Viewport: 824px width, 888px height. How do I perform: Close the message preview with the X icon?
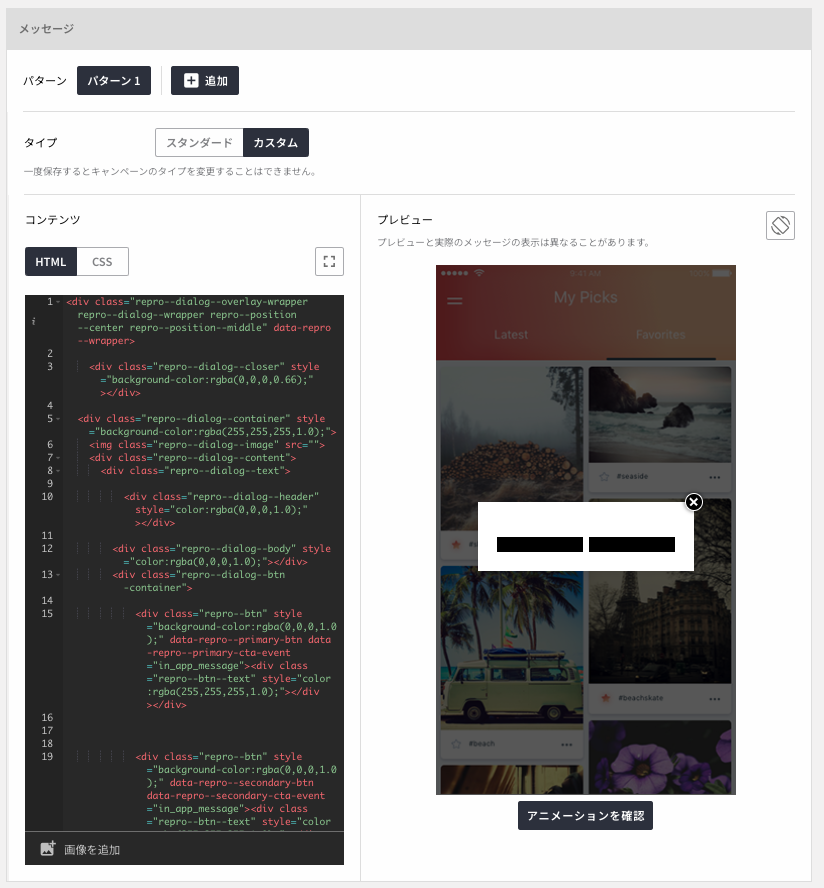coord(694,502)
